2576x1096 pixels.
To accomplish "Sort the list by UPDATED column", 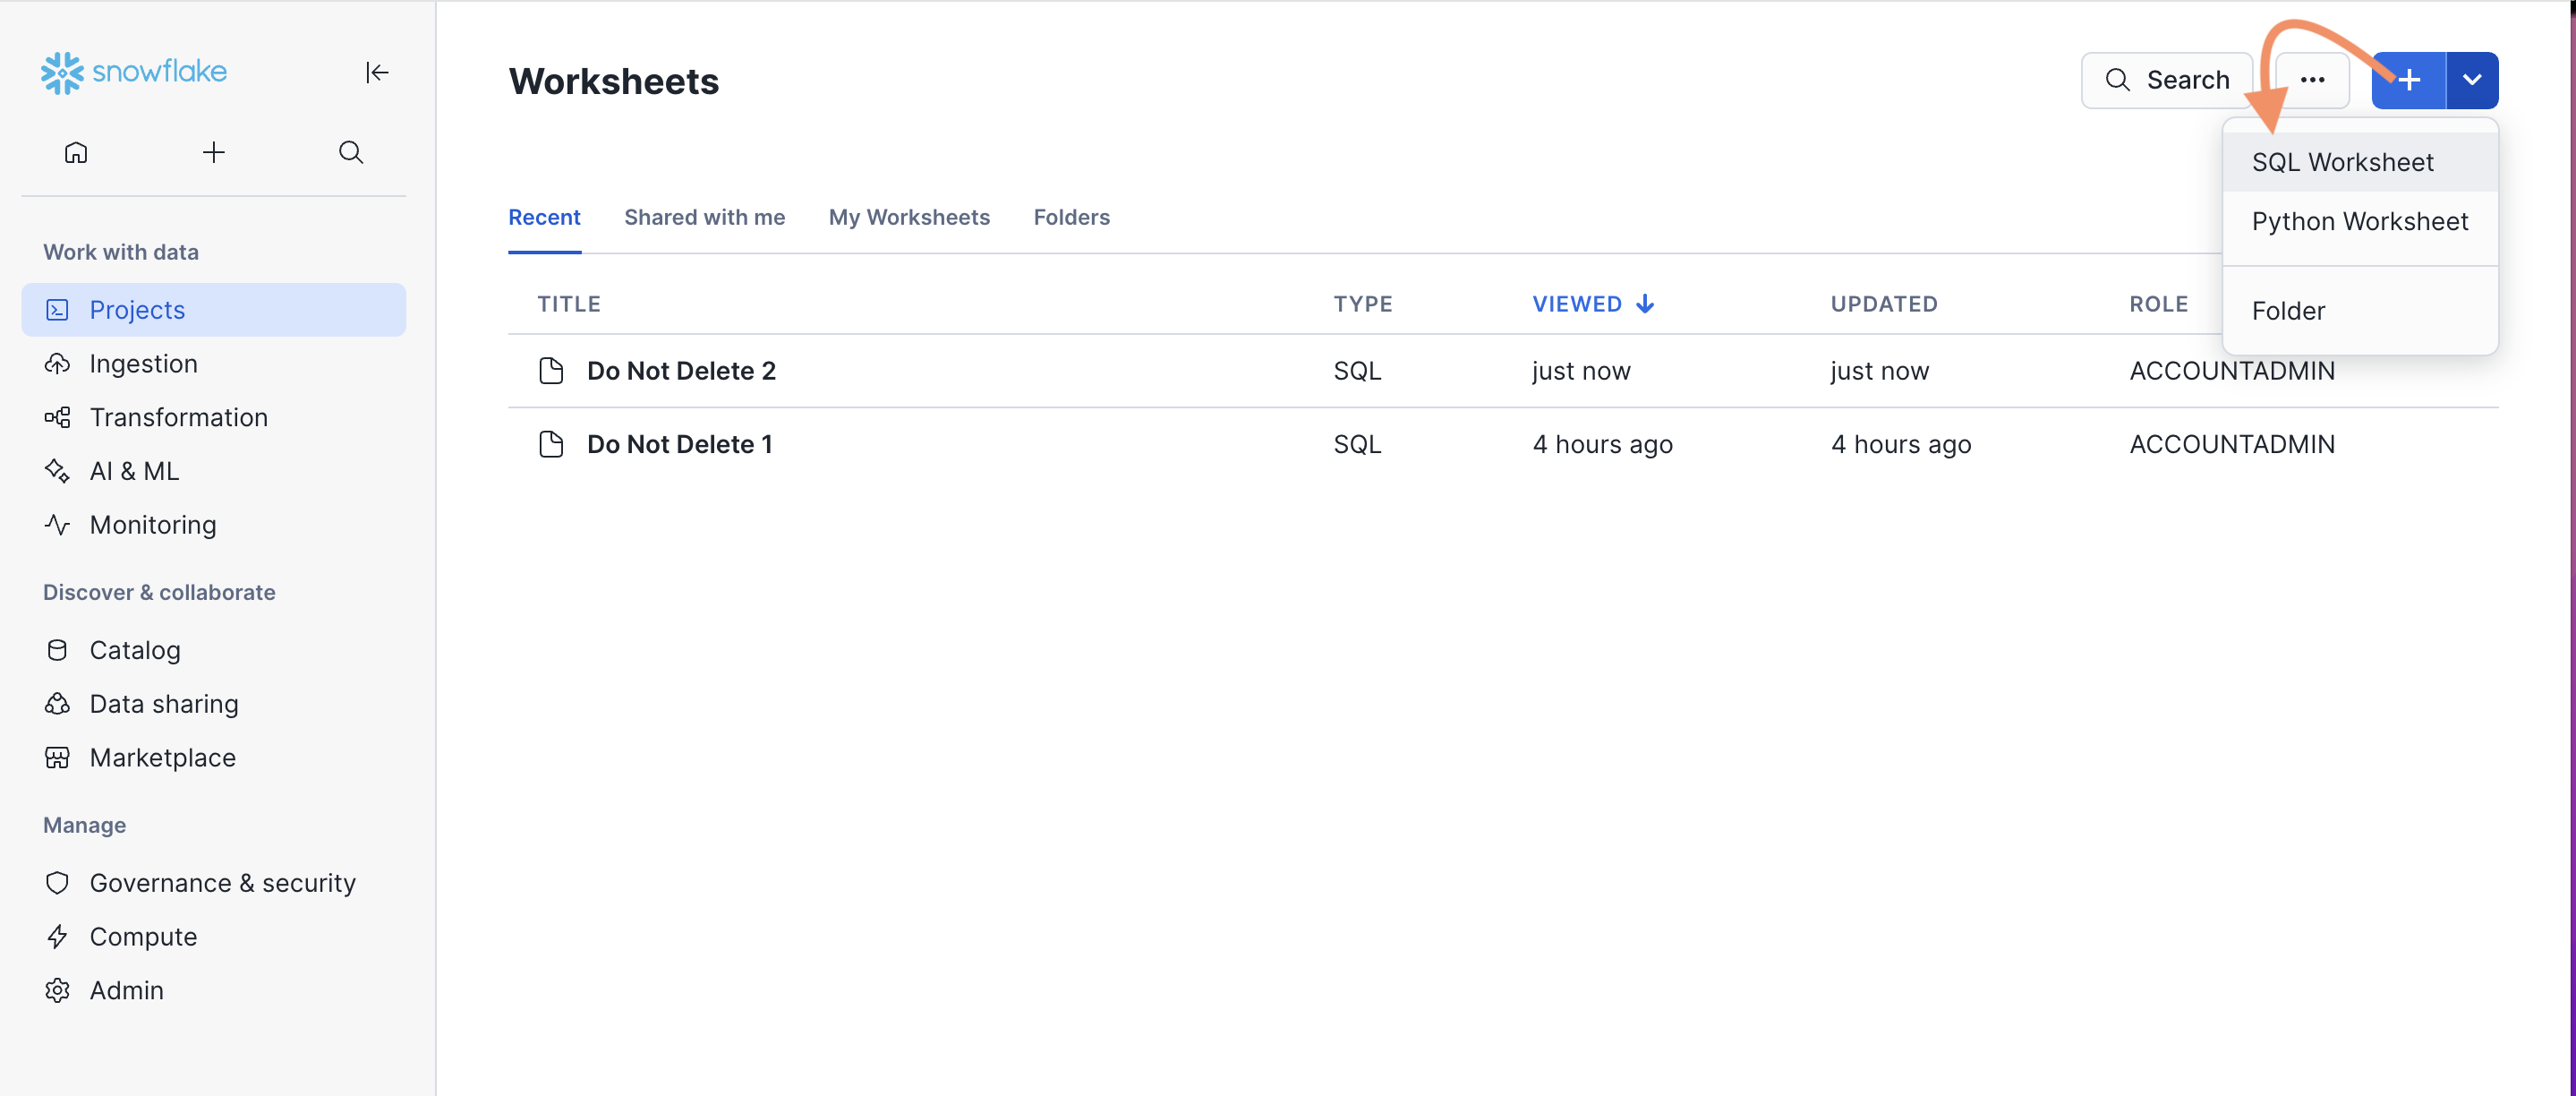I will point(1884,304).
